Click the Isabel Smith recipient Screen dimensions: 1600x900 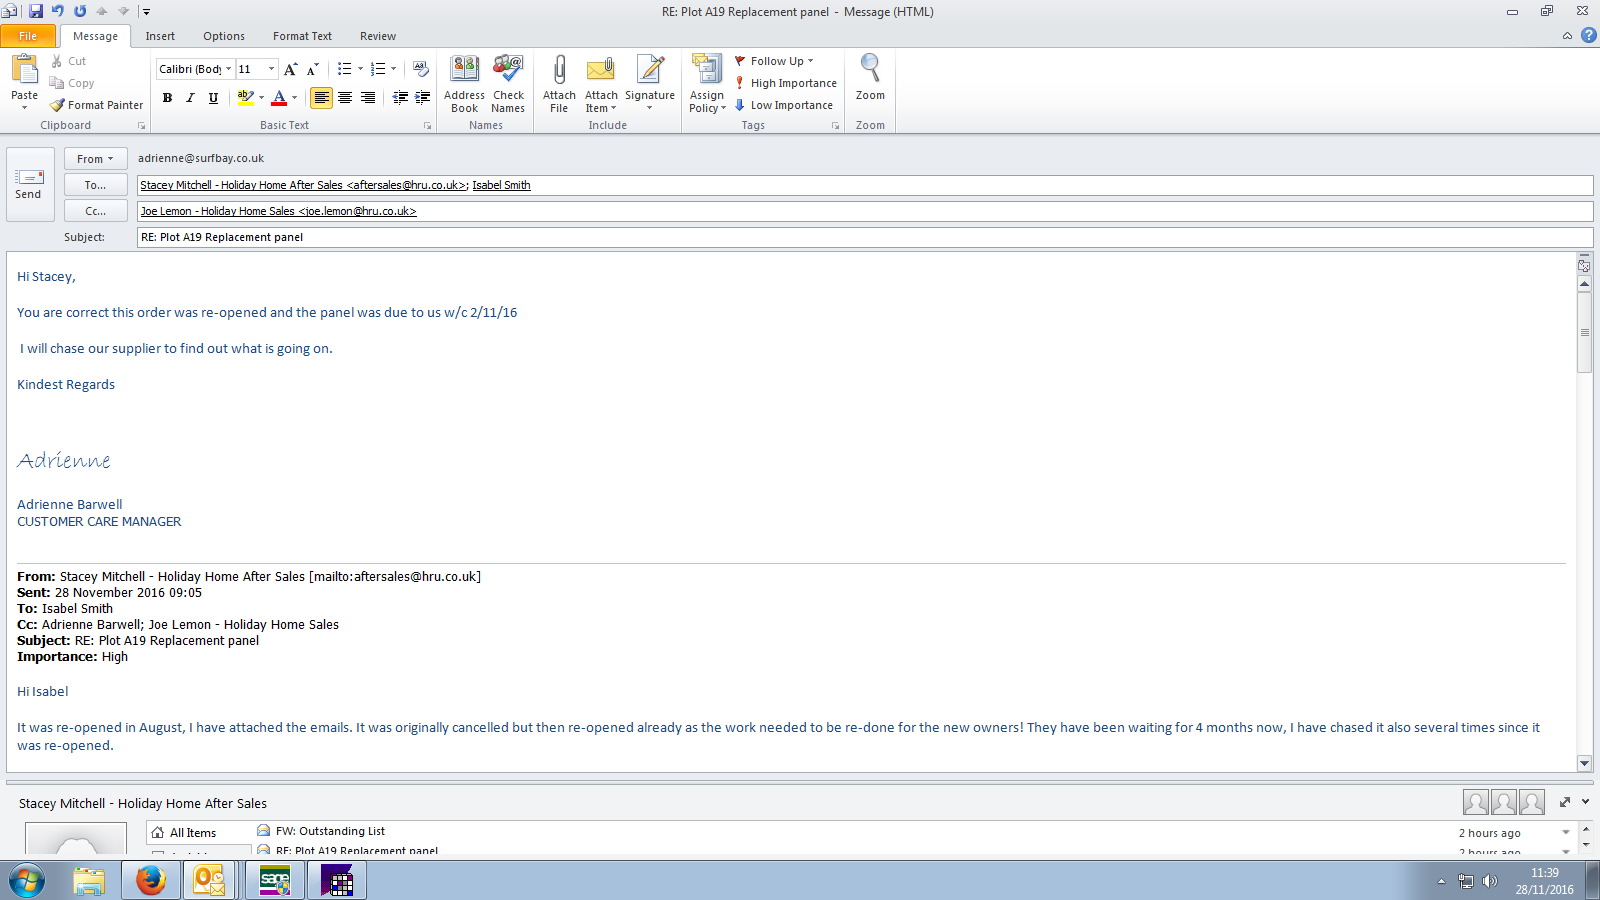pyautogui.click(x=501, y=185)
